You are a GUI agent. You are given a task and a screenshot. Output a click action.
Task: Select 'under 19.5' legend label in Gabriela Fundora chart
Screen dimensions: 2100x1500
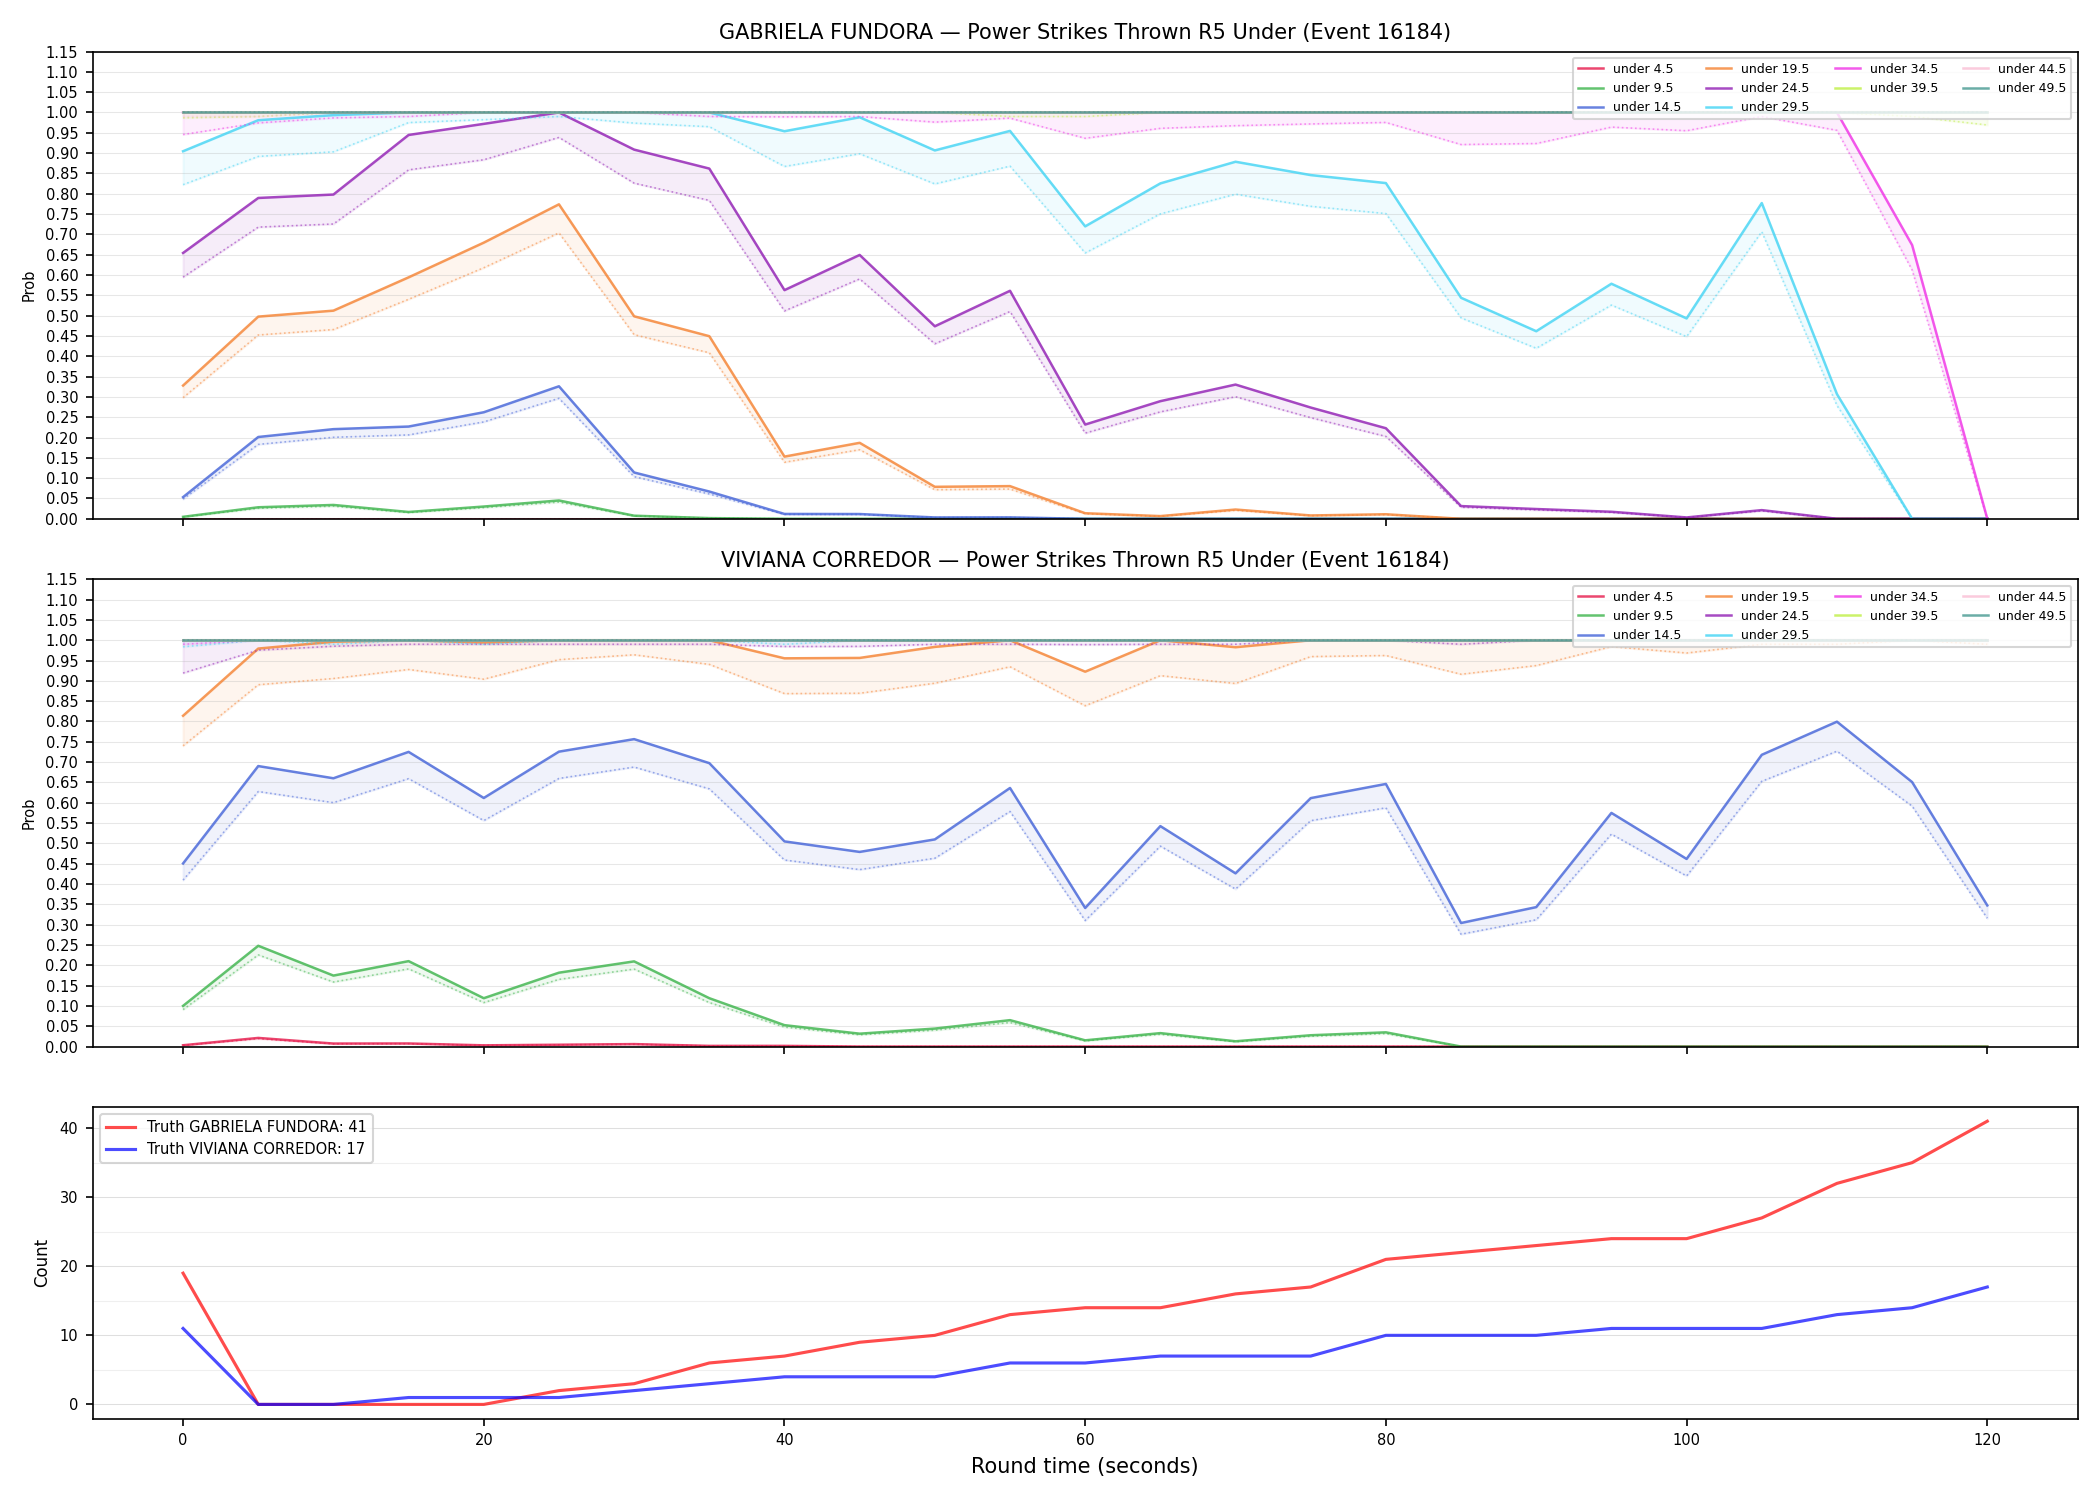(x=1774, y=69)
